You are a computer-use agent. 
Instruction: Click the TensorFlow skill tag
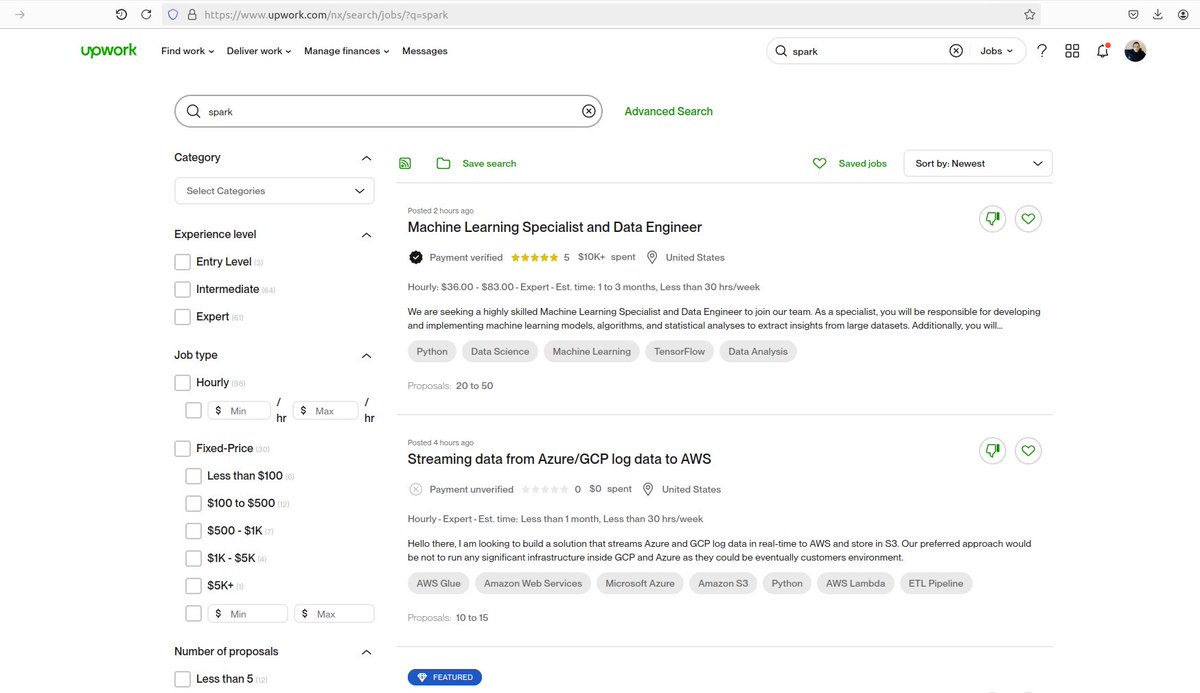tap(680, 351)
